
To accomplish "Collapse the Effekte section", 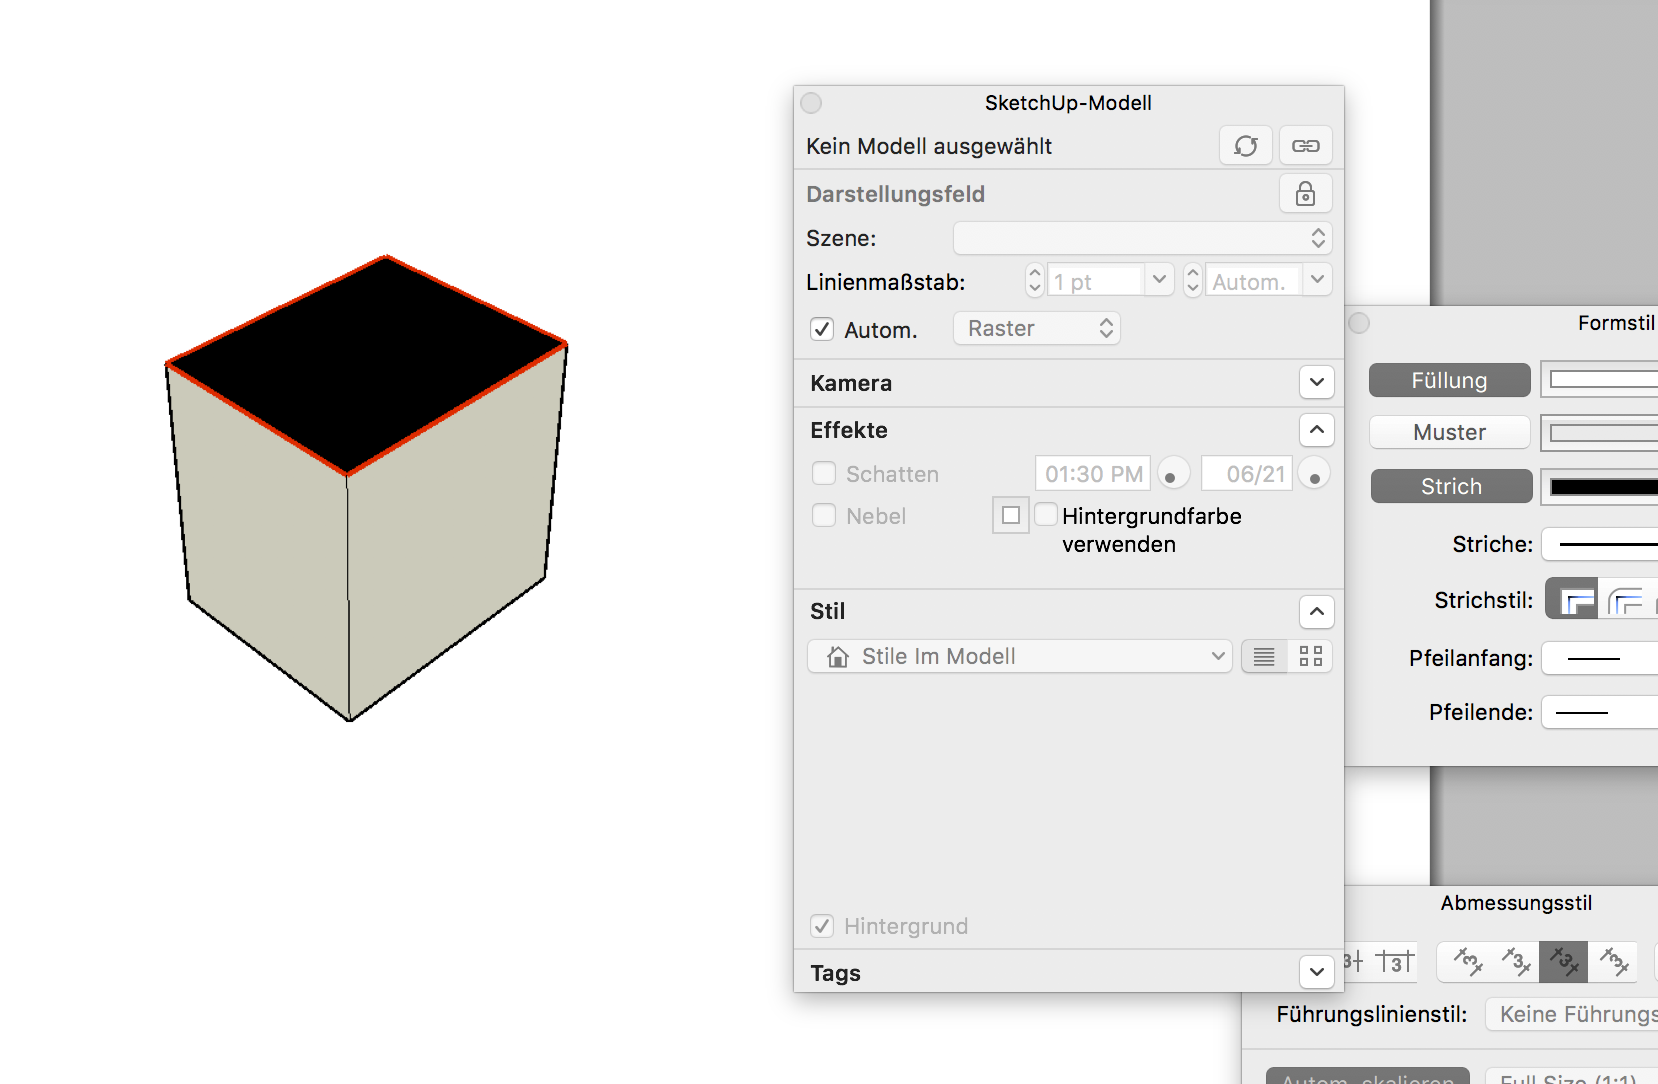I will (1316, 430).
